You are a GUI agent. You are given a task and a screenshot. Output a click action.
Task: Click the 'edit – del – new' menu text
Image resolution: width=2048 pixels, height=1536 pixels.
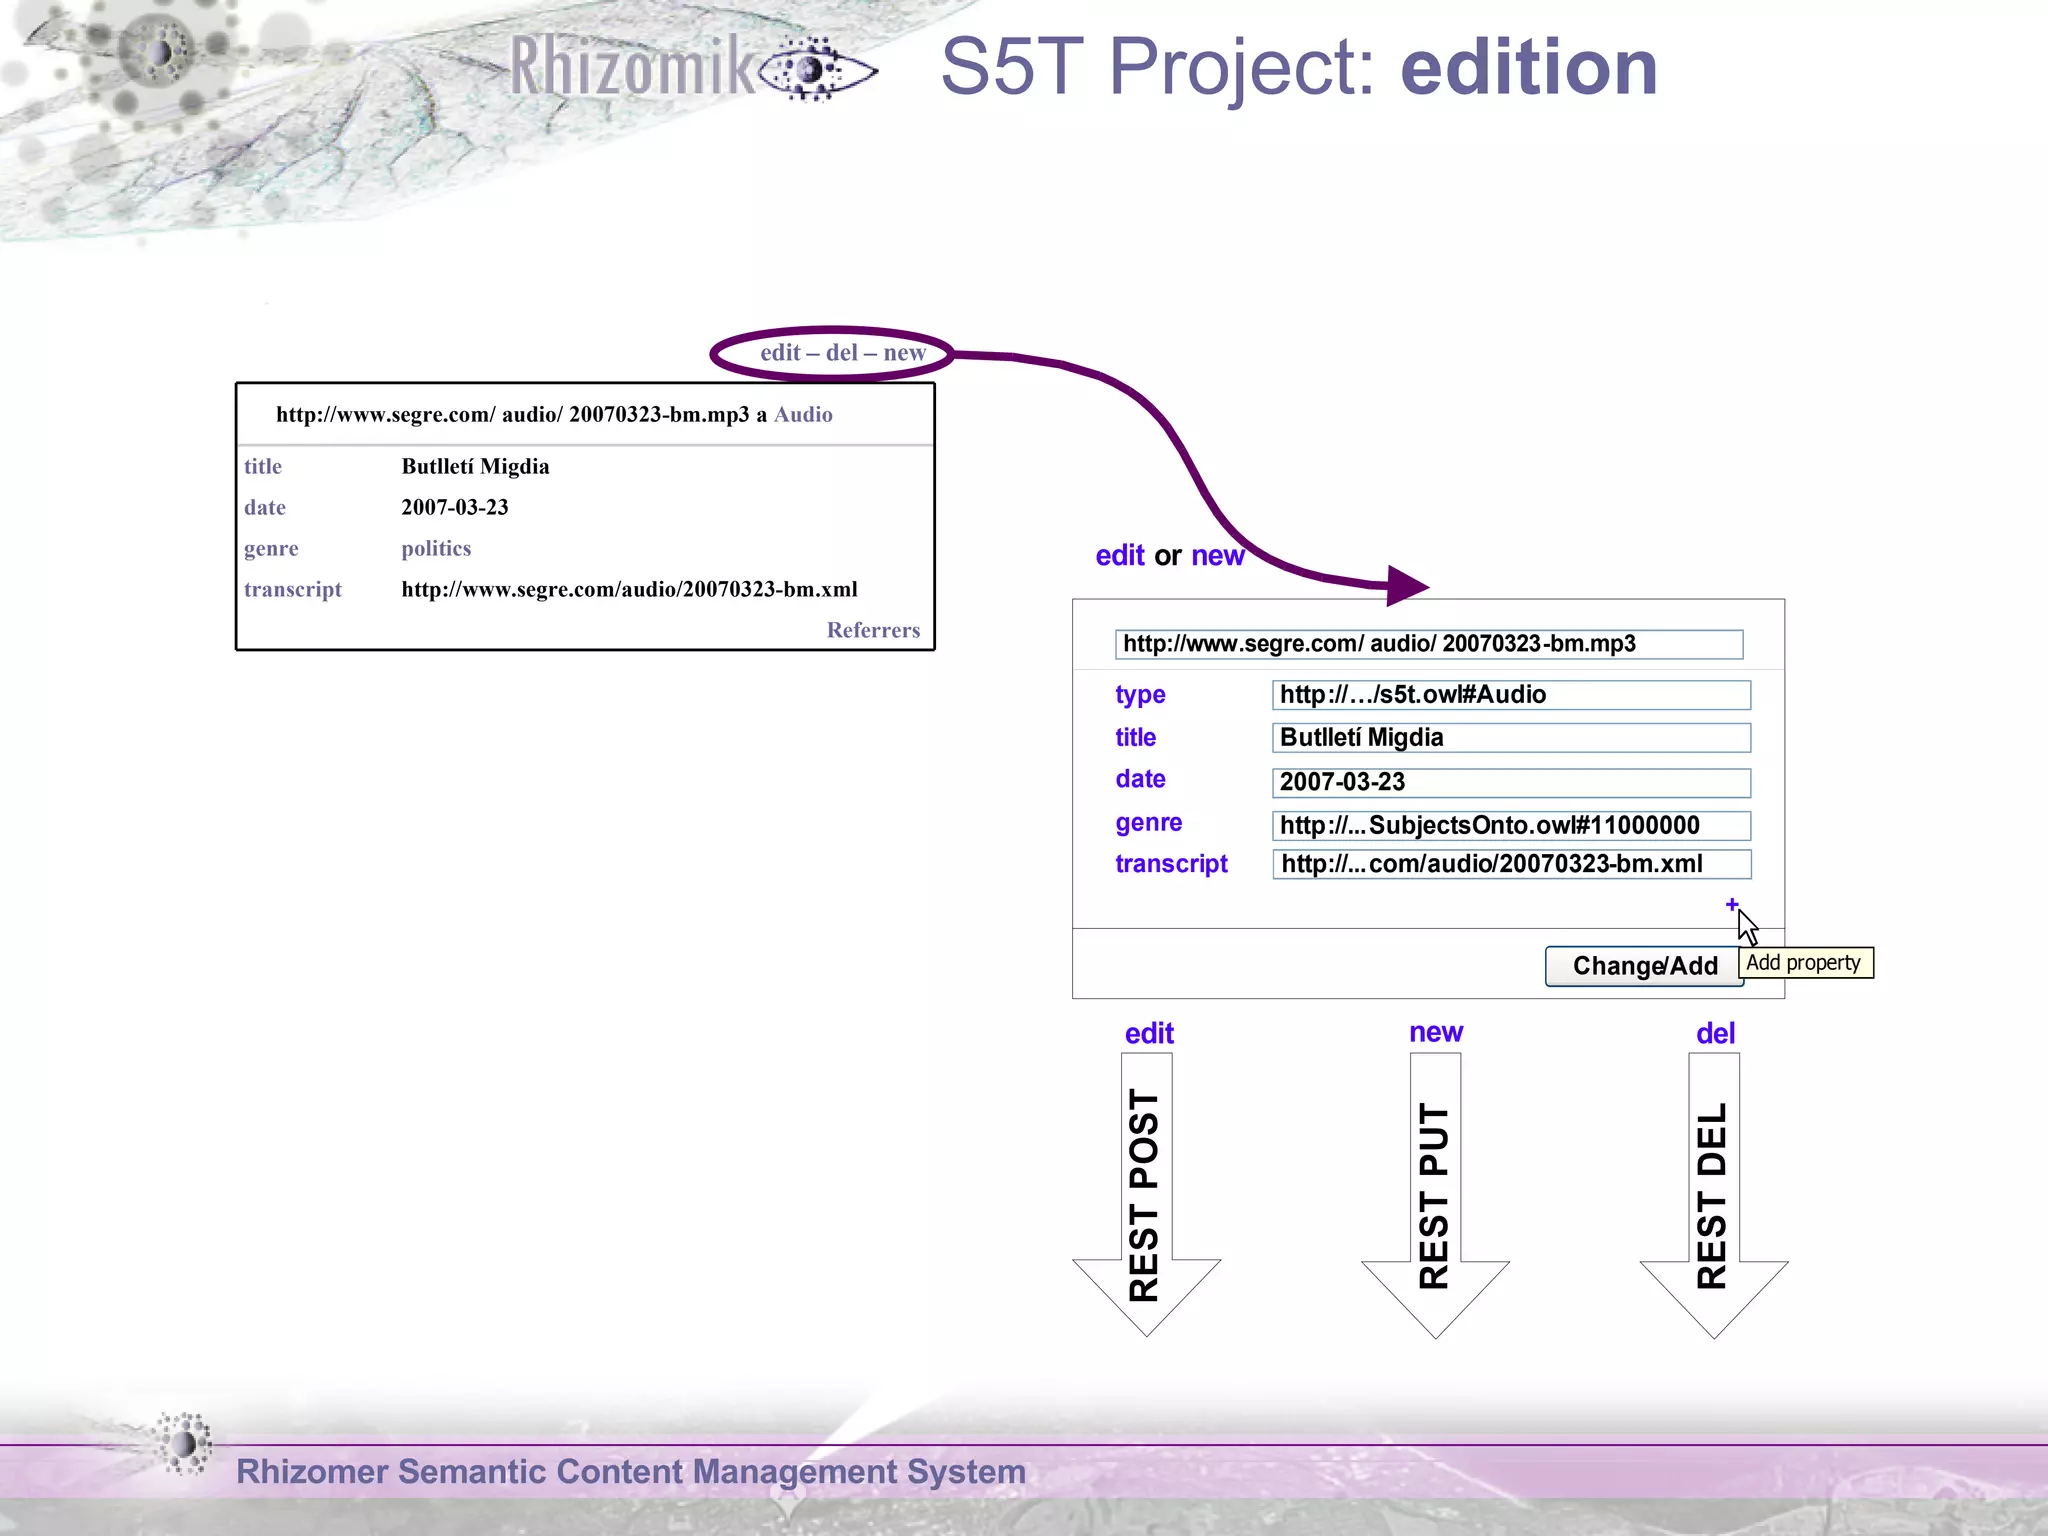tap(843, 352)
